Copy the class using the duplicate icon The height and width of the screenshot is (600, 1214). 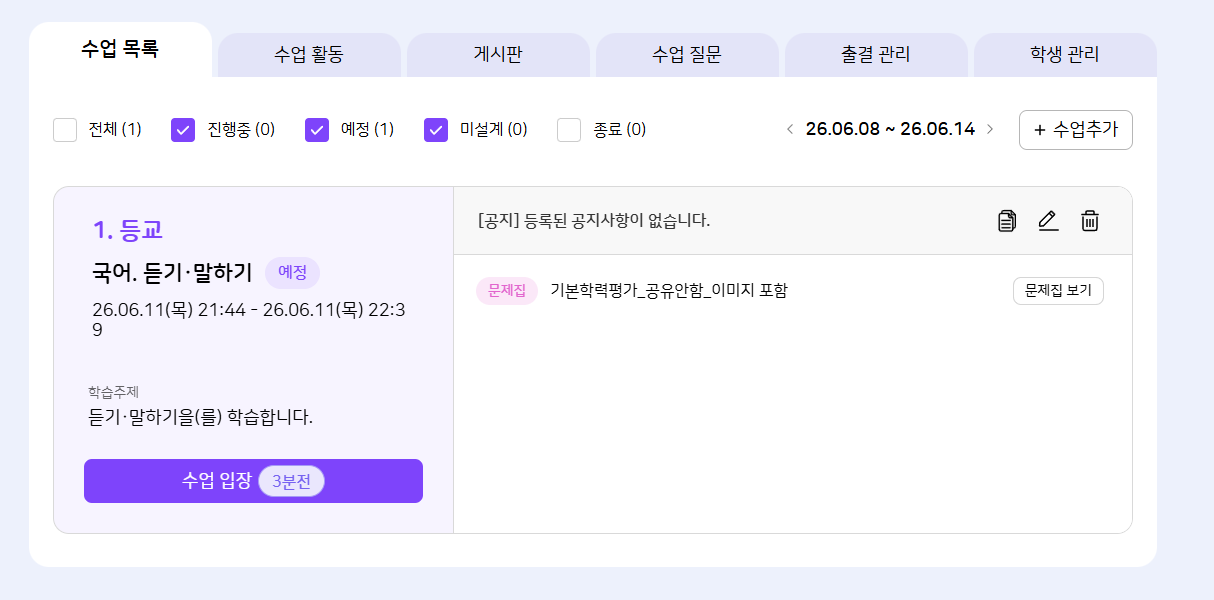pyautogui.click(x=1007, y=221)
